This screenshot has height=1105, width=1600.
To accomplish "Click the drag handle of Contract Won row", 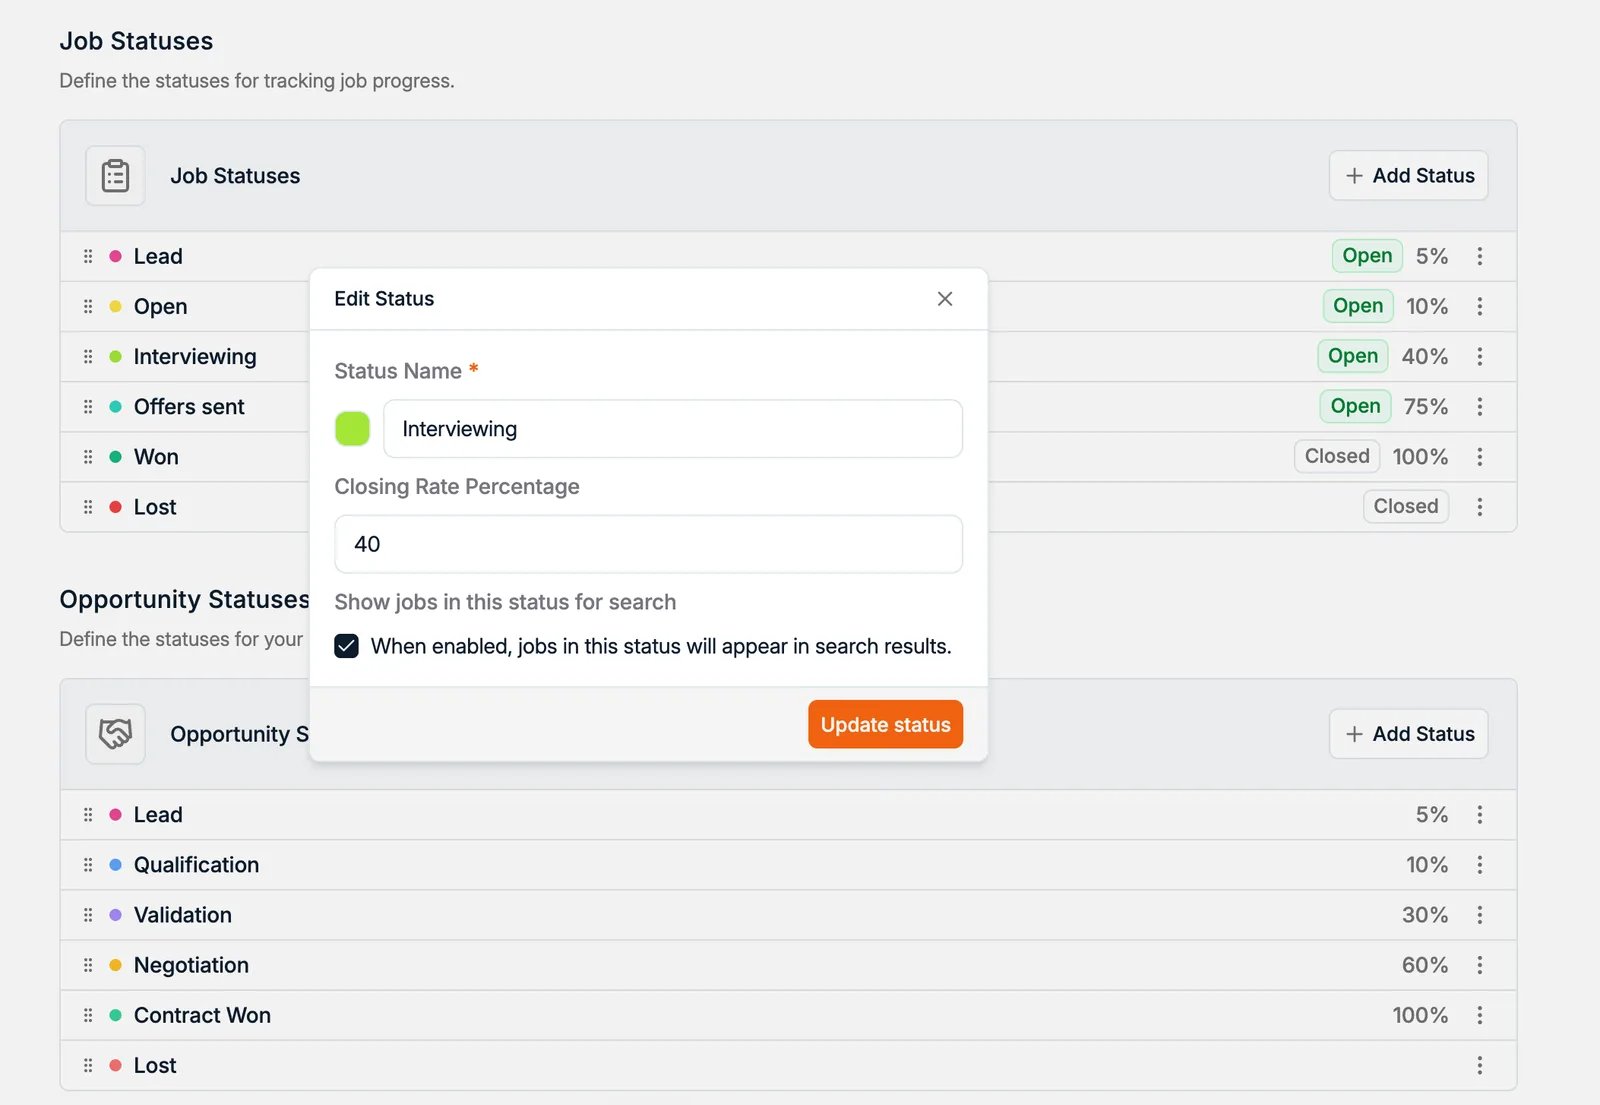I will click(88, 1015).
